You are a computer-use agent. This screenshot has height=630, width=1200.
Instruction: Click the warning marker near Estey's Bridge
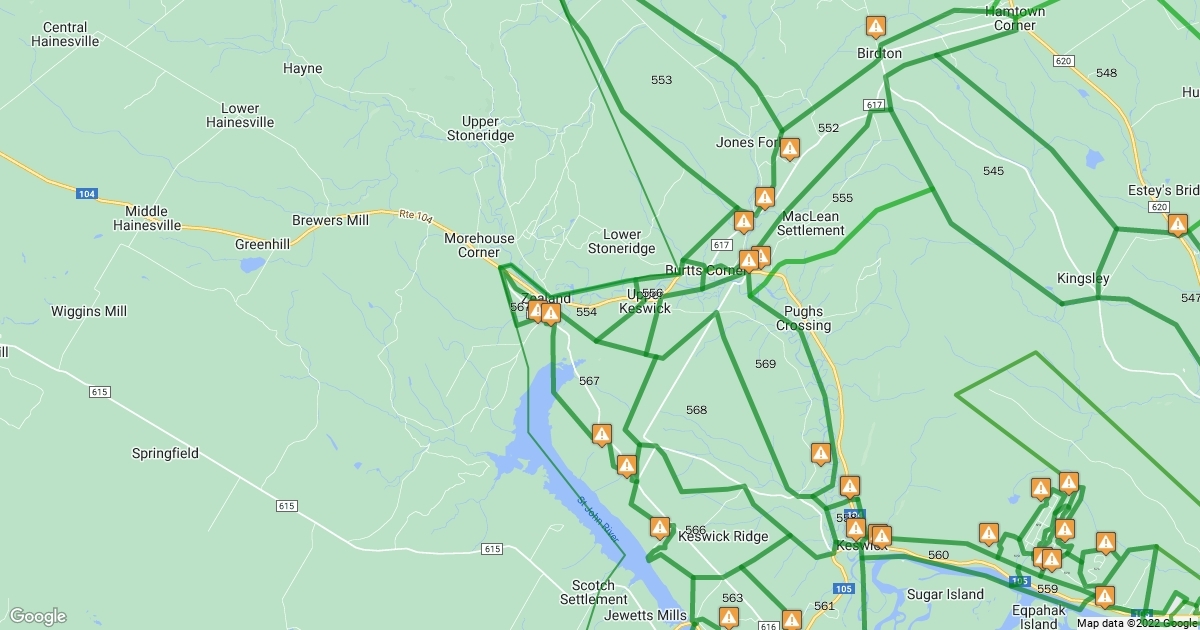pos(1178,225)
